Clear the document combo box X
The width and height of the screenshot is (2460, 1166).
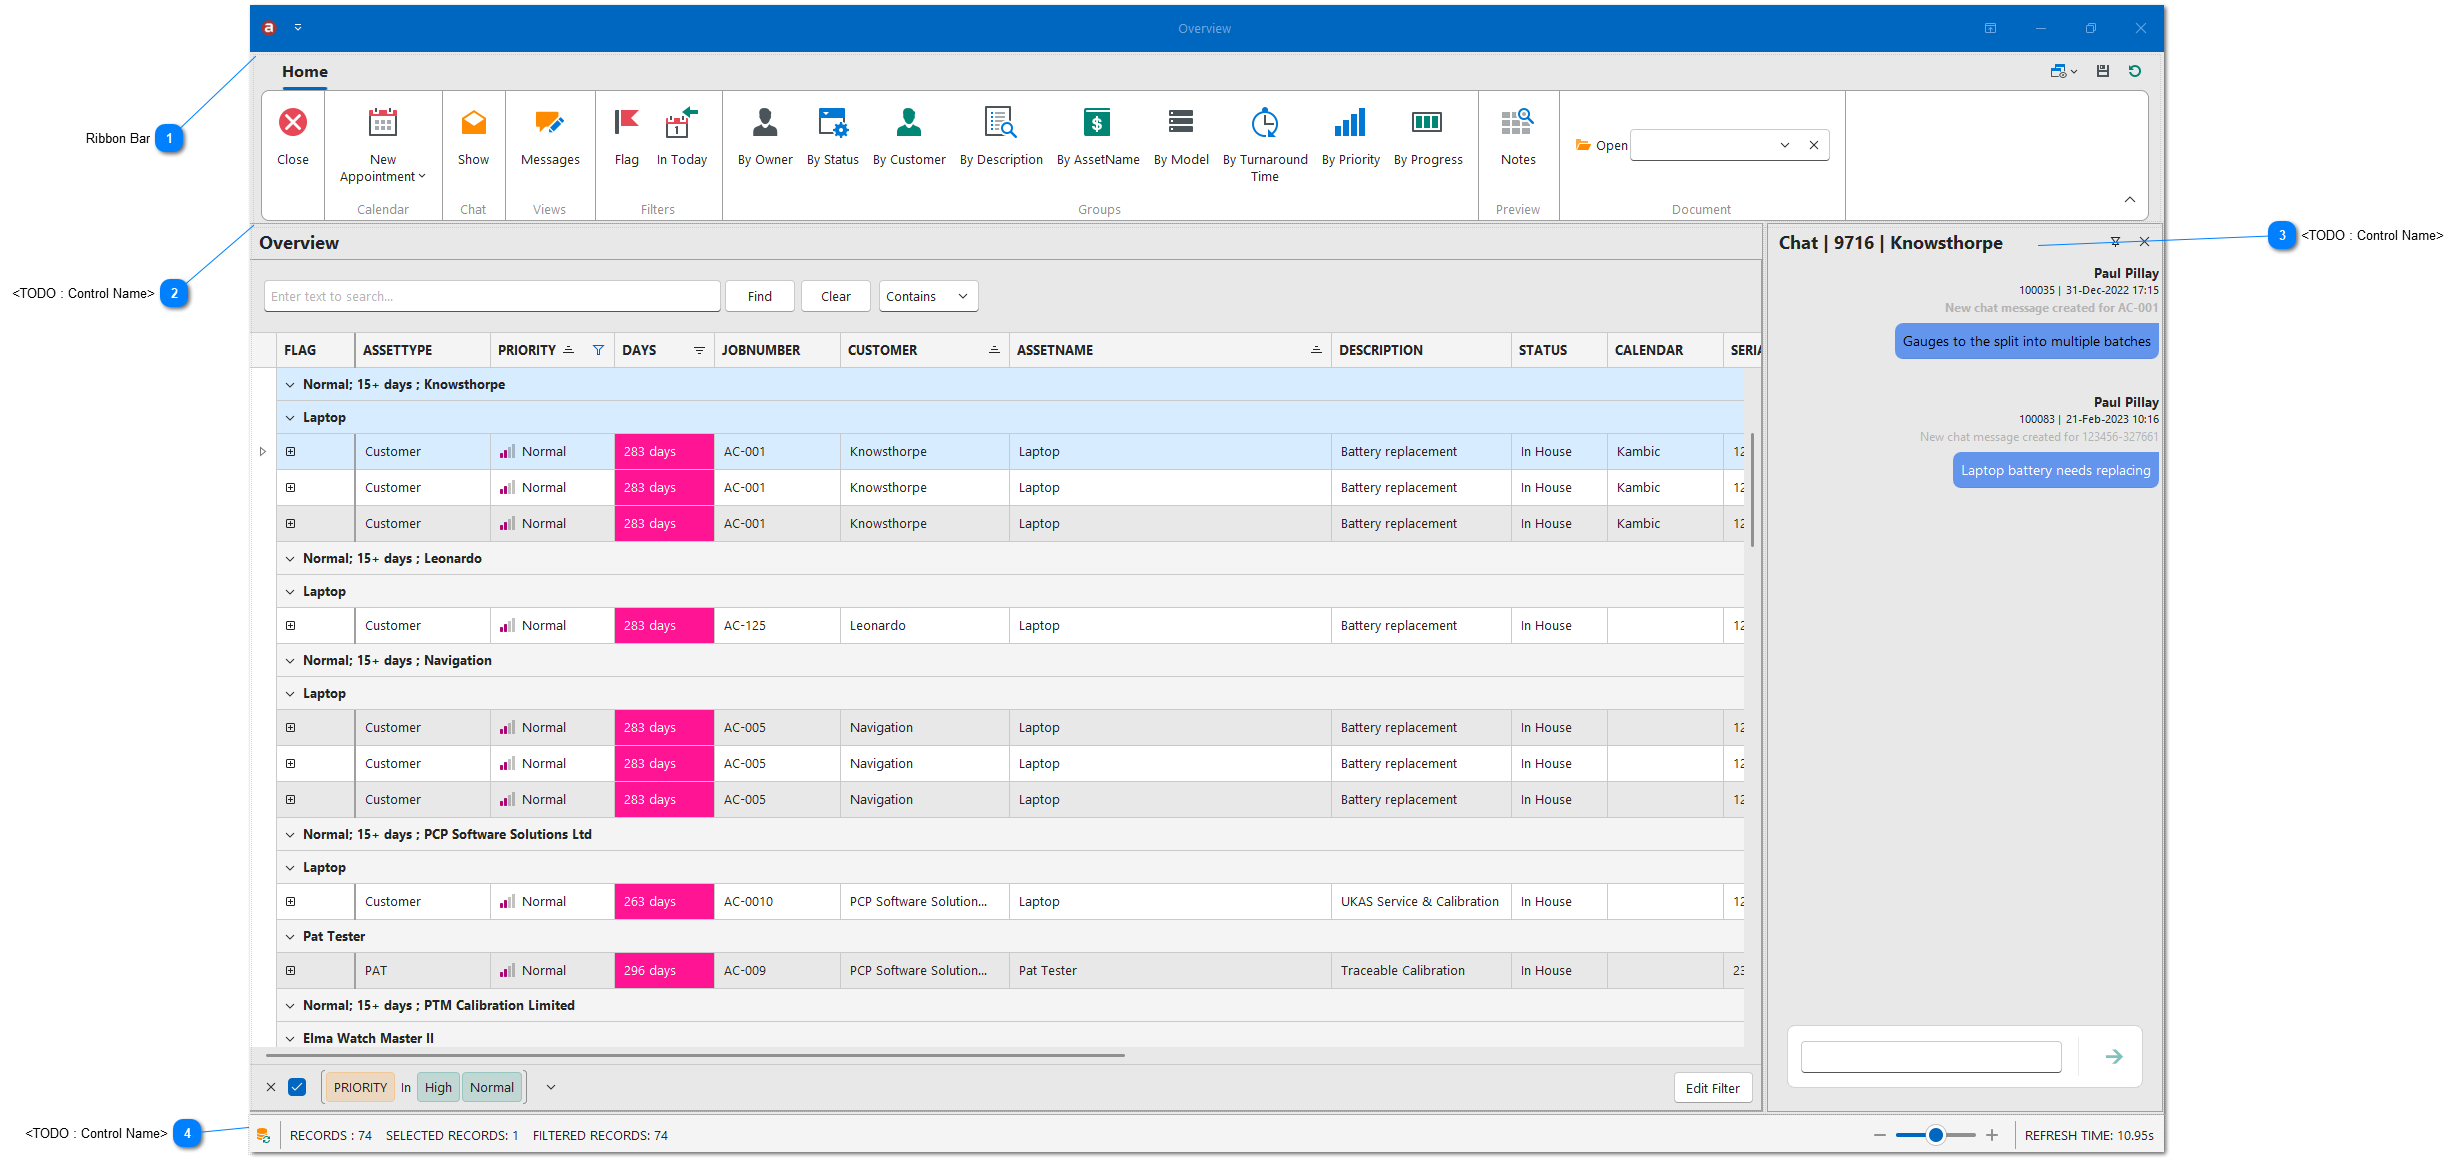pyautogui.click(x=1814, y=145)
